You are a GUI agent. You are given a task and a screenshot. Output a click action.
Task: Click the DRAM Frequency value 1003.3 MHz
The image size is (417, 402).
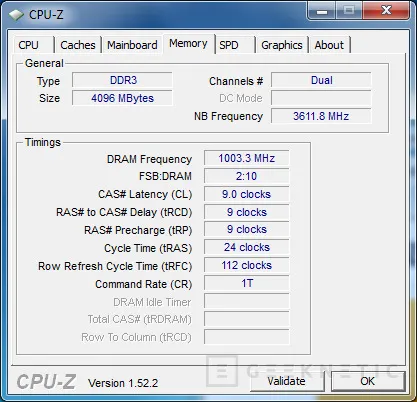[x=247, y=158]
